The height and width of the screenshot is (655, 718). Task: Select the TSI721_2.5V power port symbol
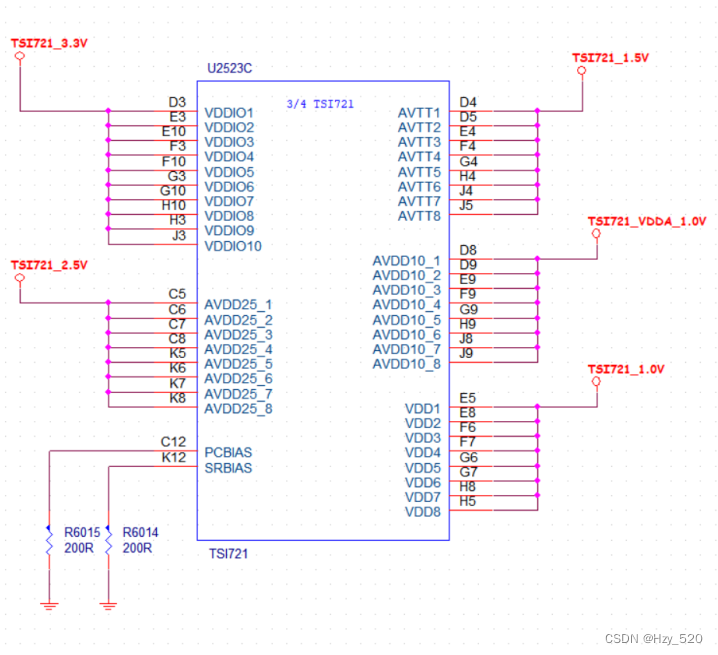(x=20, y=279)
